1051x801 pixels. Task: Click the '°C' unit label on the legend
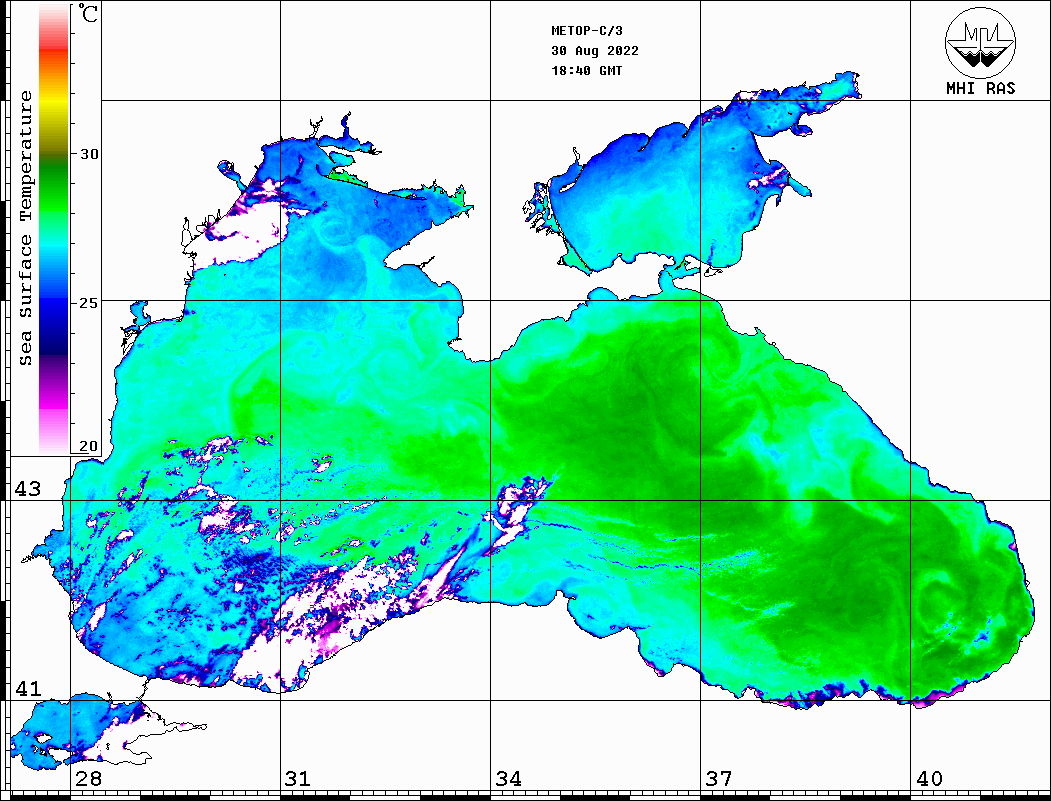click(88, 13)
